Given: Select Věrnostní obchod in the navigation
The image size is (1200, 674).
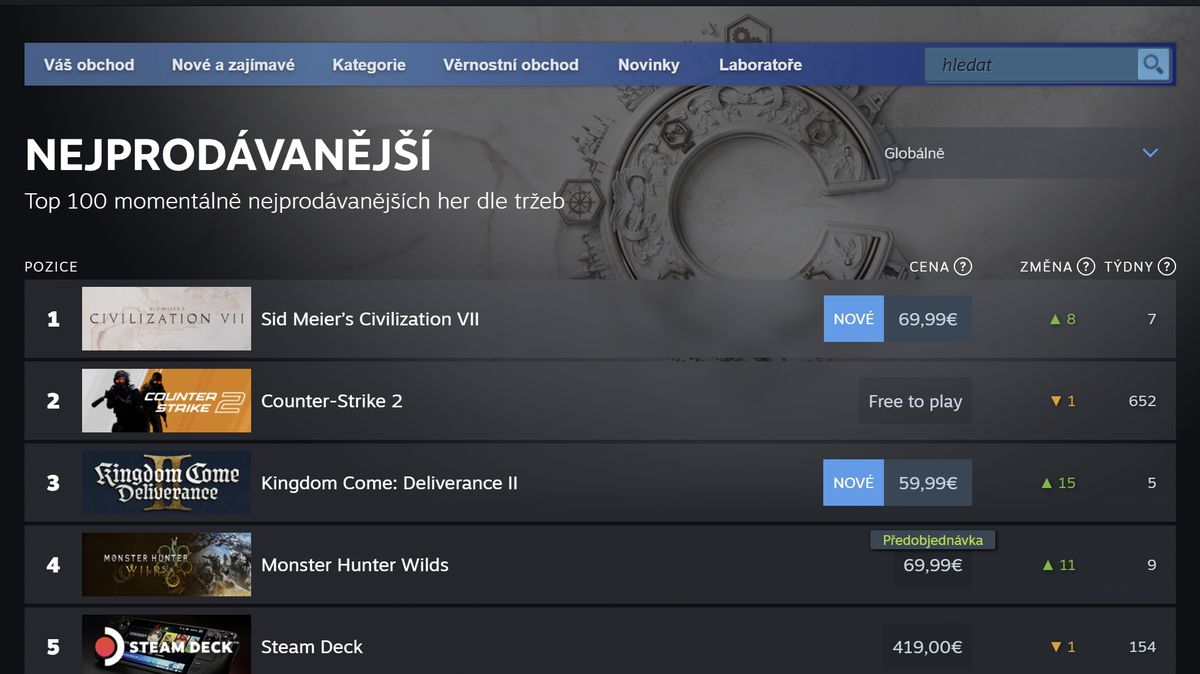Looking at the screenshot, I should (x=511, y=64).
